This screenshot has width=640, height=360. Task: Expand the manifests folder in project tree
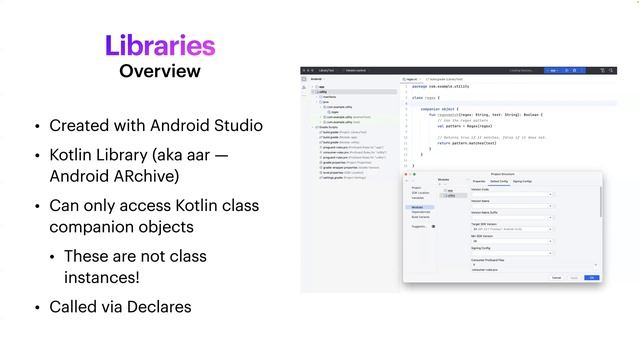[317, 97]
